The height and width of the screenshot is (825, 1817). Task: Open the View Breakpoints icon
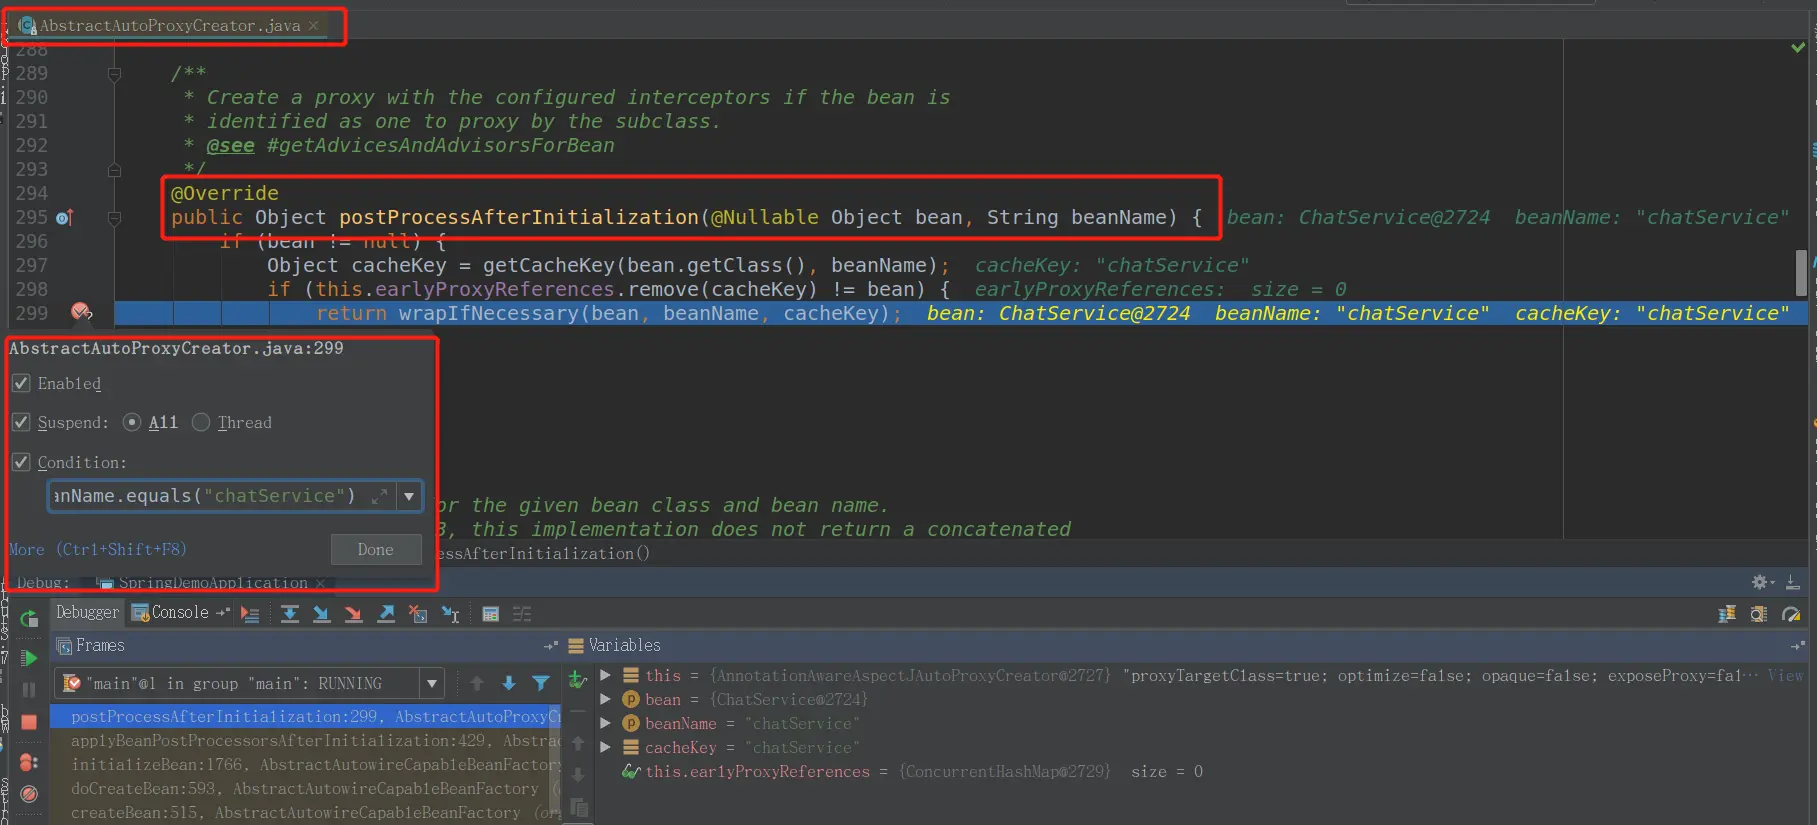click(x=29, y=762)
